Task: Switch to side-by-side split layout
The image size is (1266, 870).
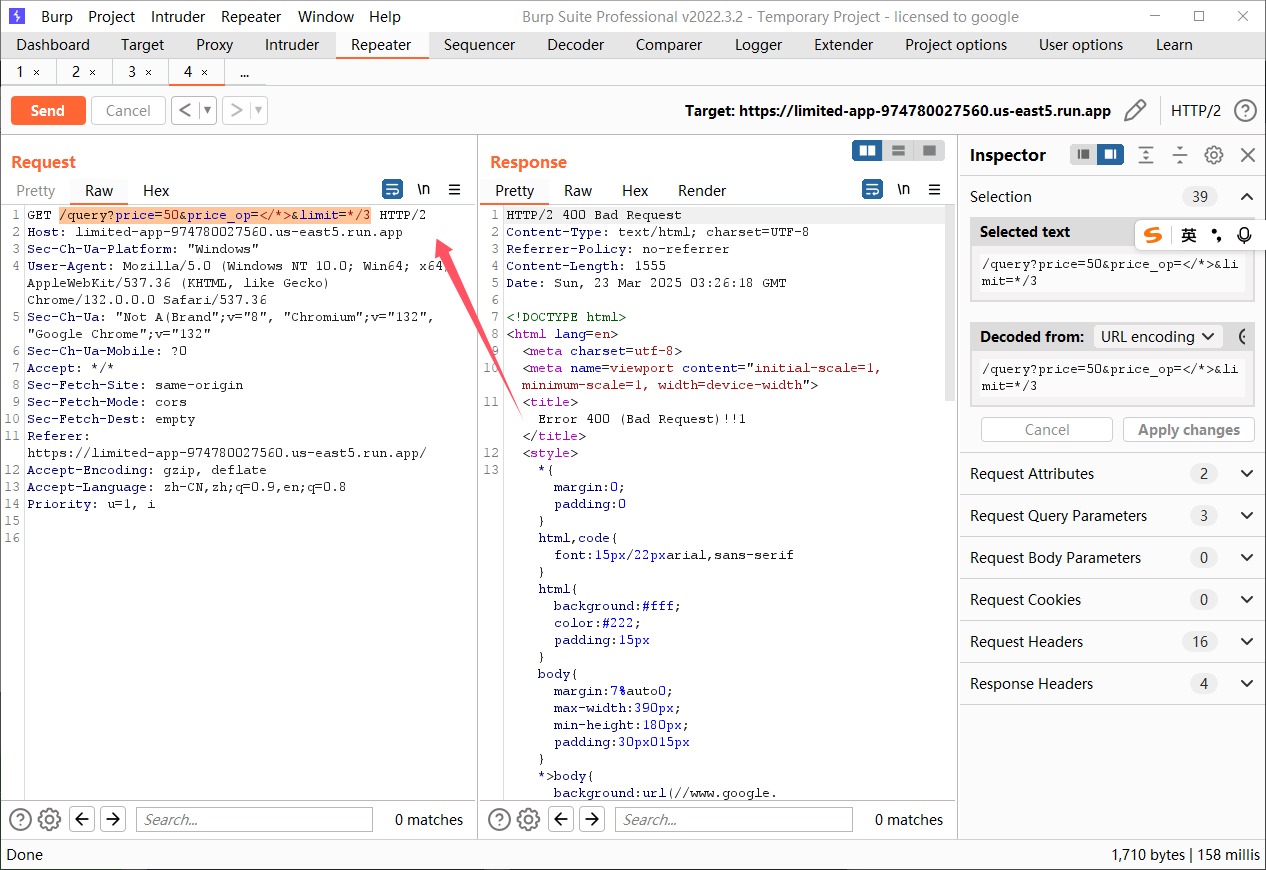Action: (867, 150)
